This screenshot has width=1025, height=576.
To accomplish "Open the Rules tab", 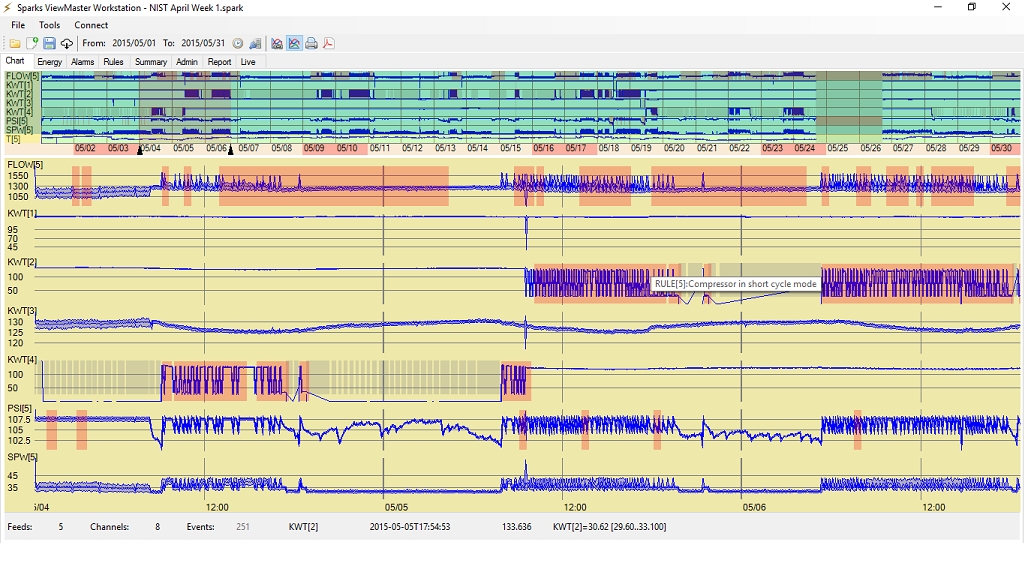I will [x=113, y=61].
